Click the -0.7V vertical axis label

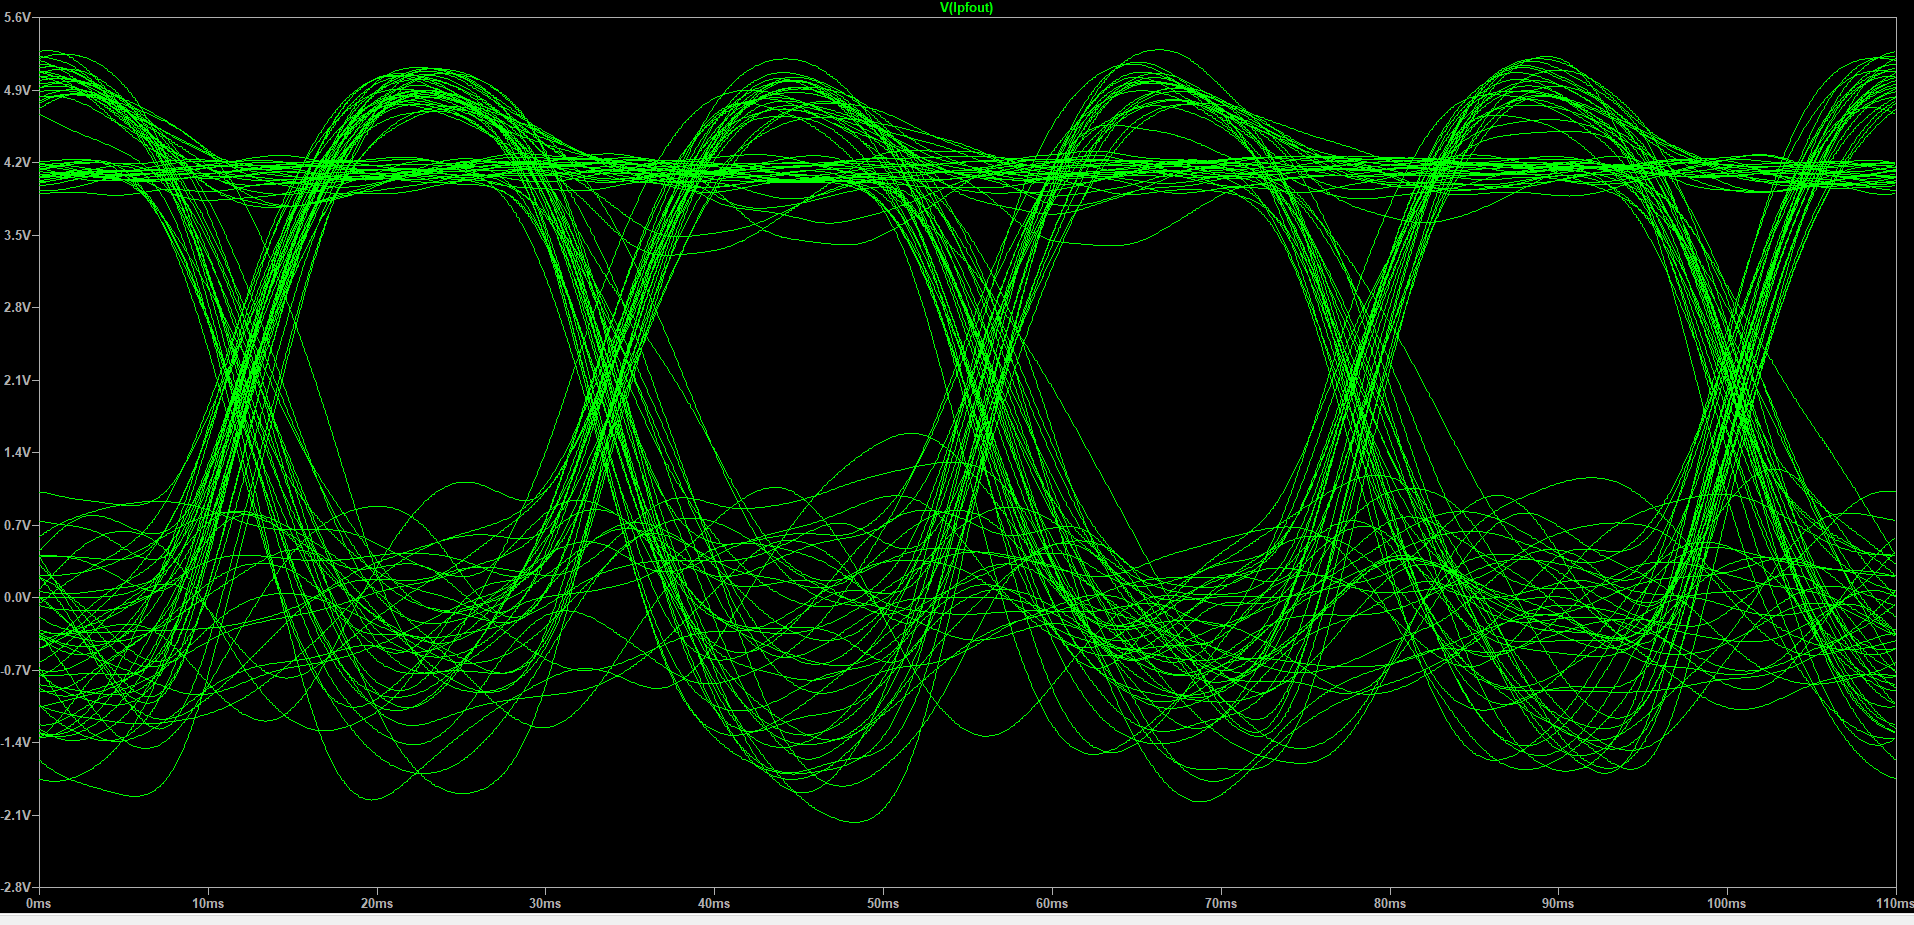coord(16,670)
